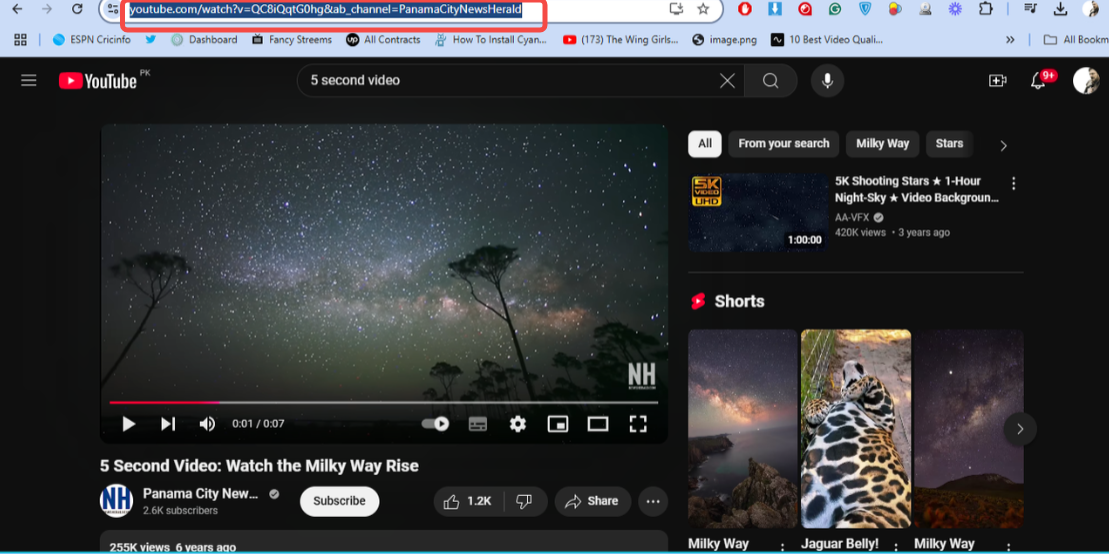
Task: Show browser Downloads
Action: [1059, 9]
